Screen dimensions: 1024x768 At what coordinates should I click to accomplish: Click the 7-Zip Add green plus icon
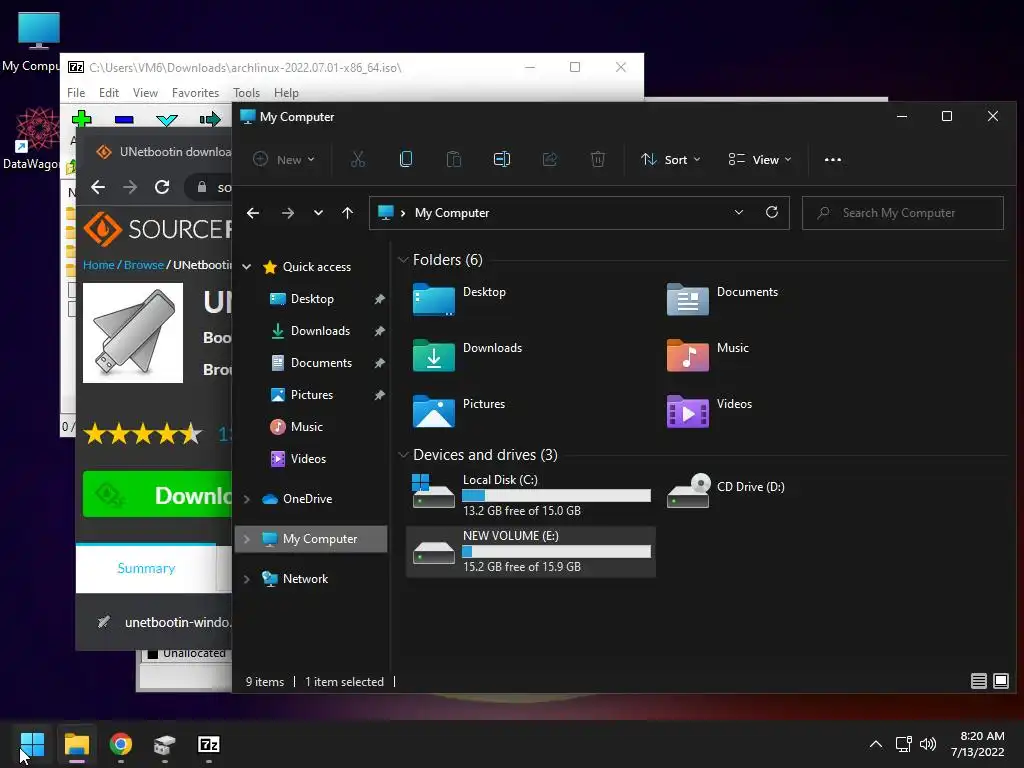[x=82, y=119]
